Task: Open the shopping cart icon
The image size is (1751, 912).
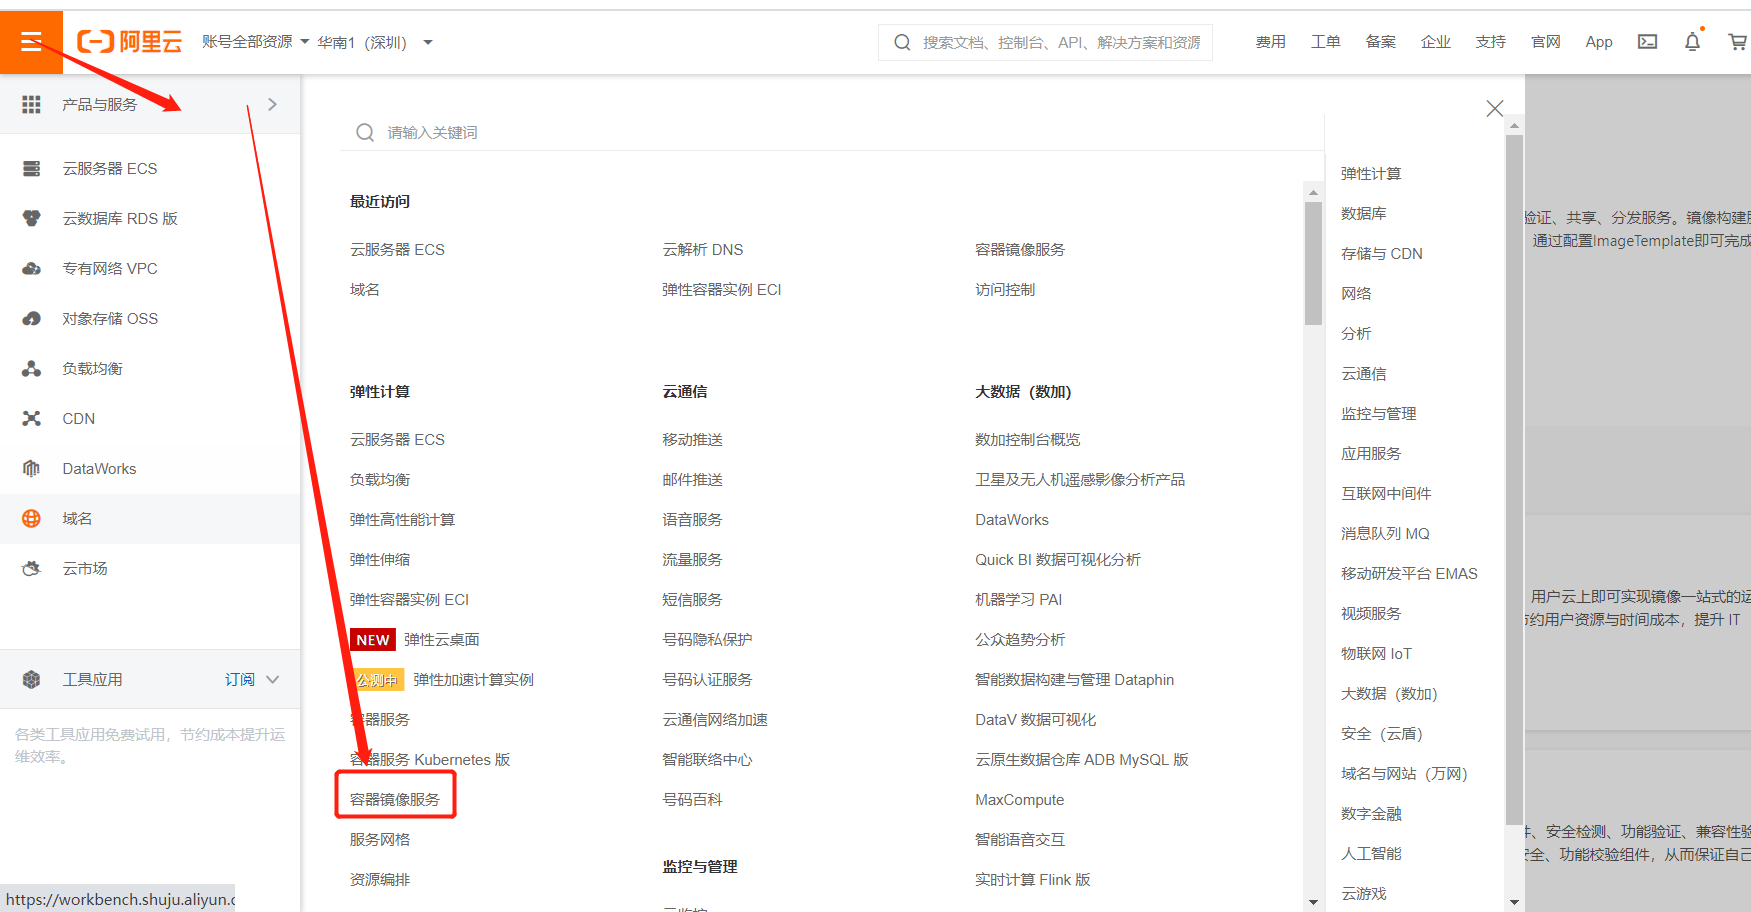Action: click(1738, 42)
